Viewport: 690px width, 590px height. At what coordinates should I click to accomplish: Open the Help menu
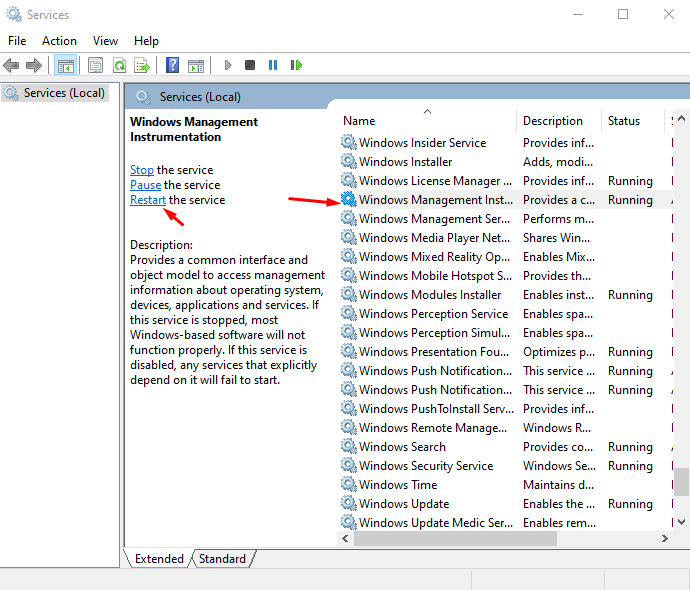click(146, 41)
